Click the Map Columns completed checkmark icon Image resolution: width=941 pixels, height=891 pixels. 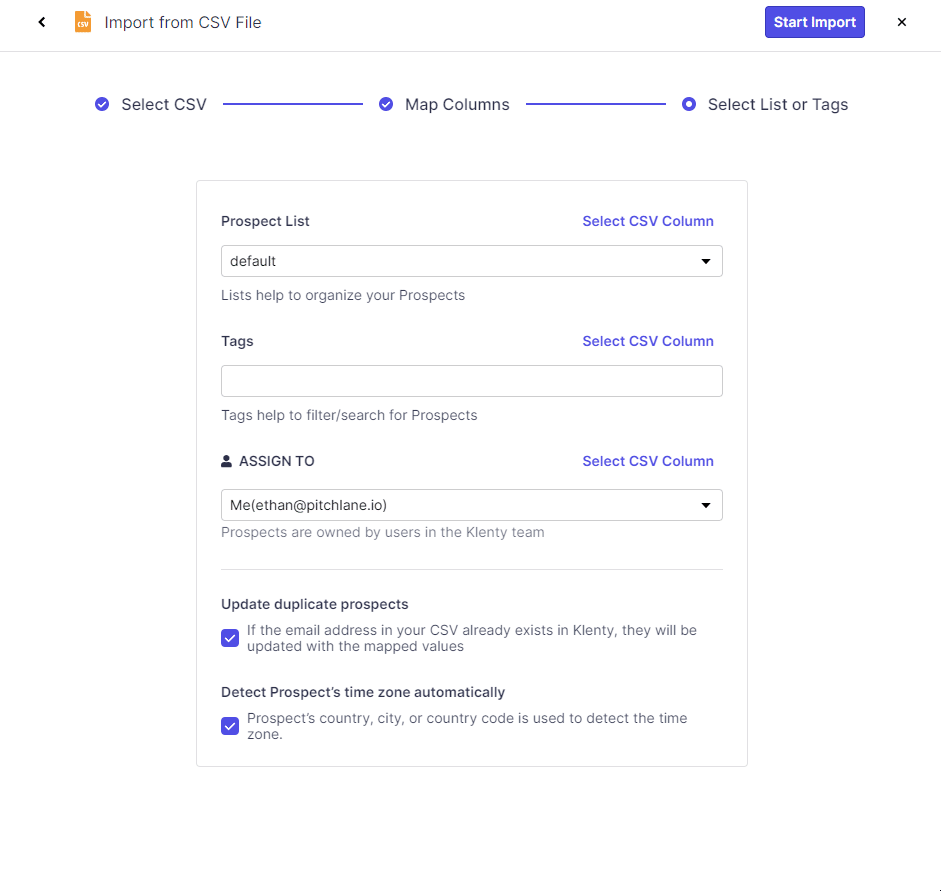[x=386, y=104]
